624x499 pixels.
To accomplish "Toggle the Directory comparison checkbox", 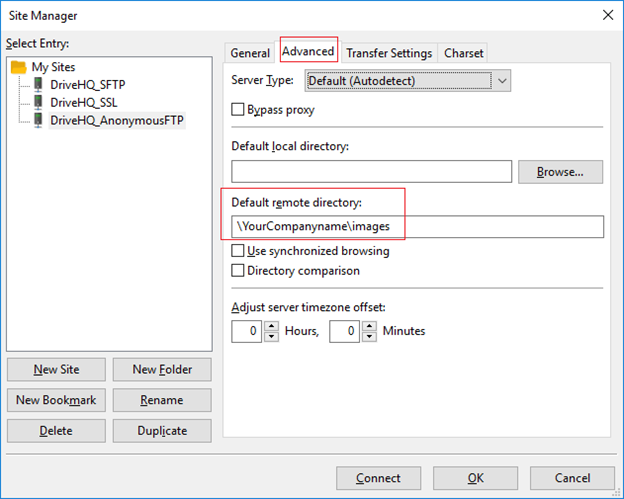I will (x=239, y=270).
